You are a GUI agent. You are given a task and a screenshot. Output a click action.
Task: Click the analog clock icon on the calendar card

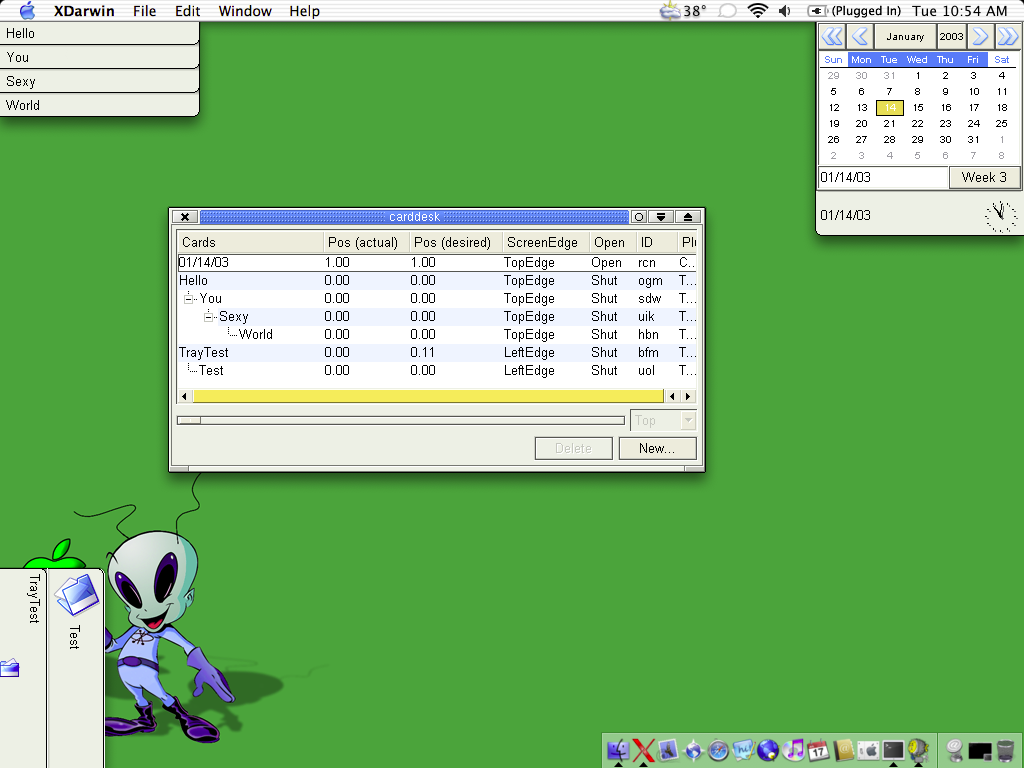[1000, 216]
